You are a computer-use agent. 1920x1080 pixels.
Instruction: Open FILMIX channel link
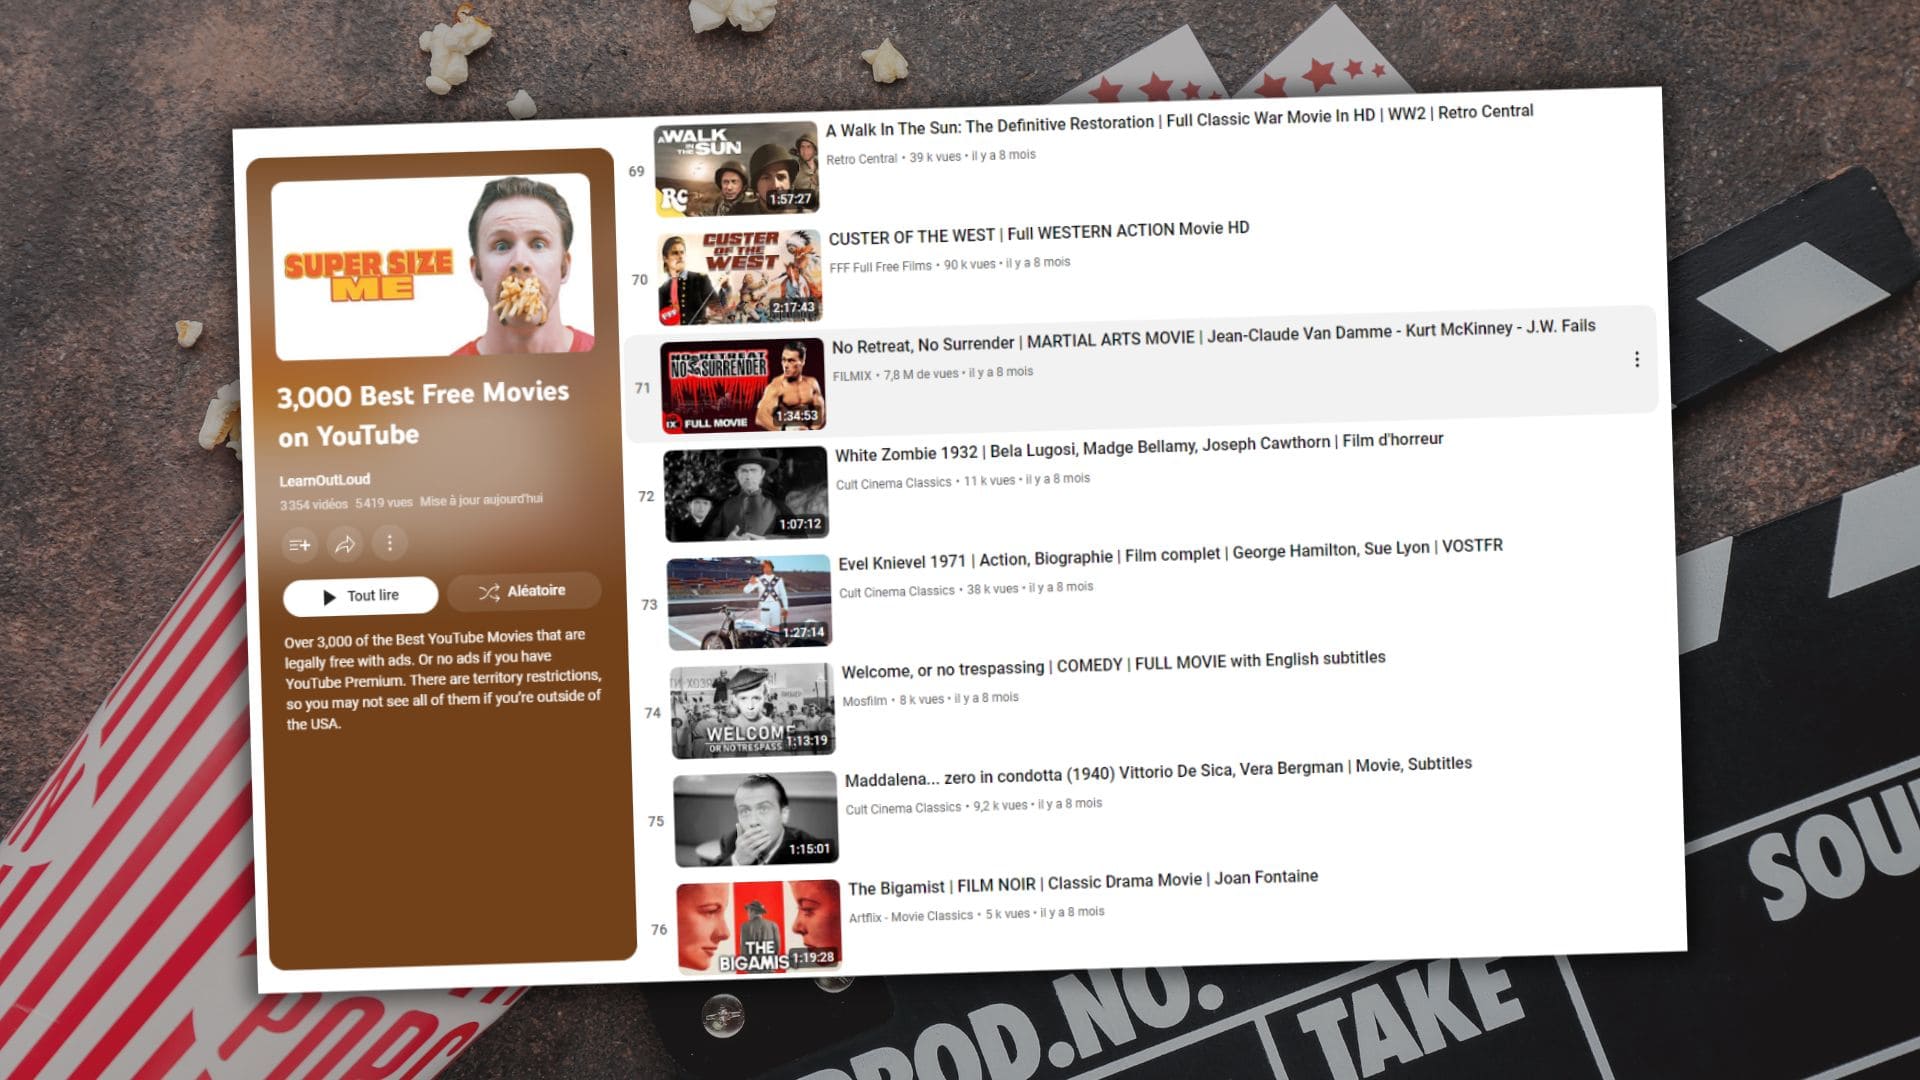pyautogui.click(x=852, y=376)
